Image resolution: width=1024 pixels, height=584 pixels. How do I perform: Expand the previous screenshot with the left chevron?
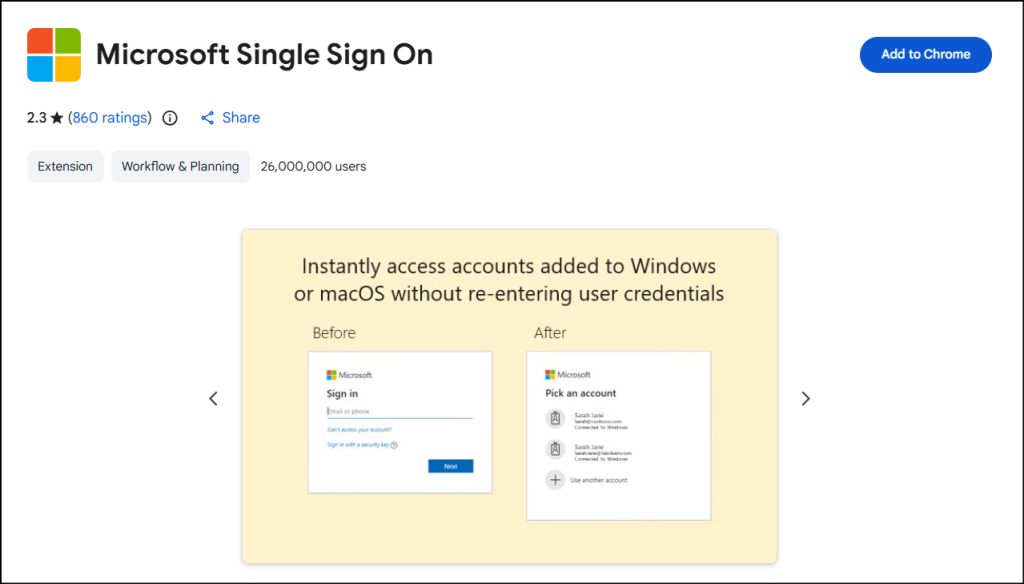click(x=213, y=398)
